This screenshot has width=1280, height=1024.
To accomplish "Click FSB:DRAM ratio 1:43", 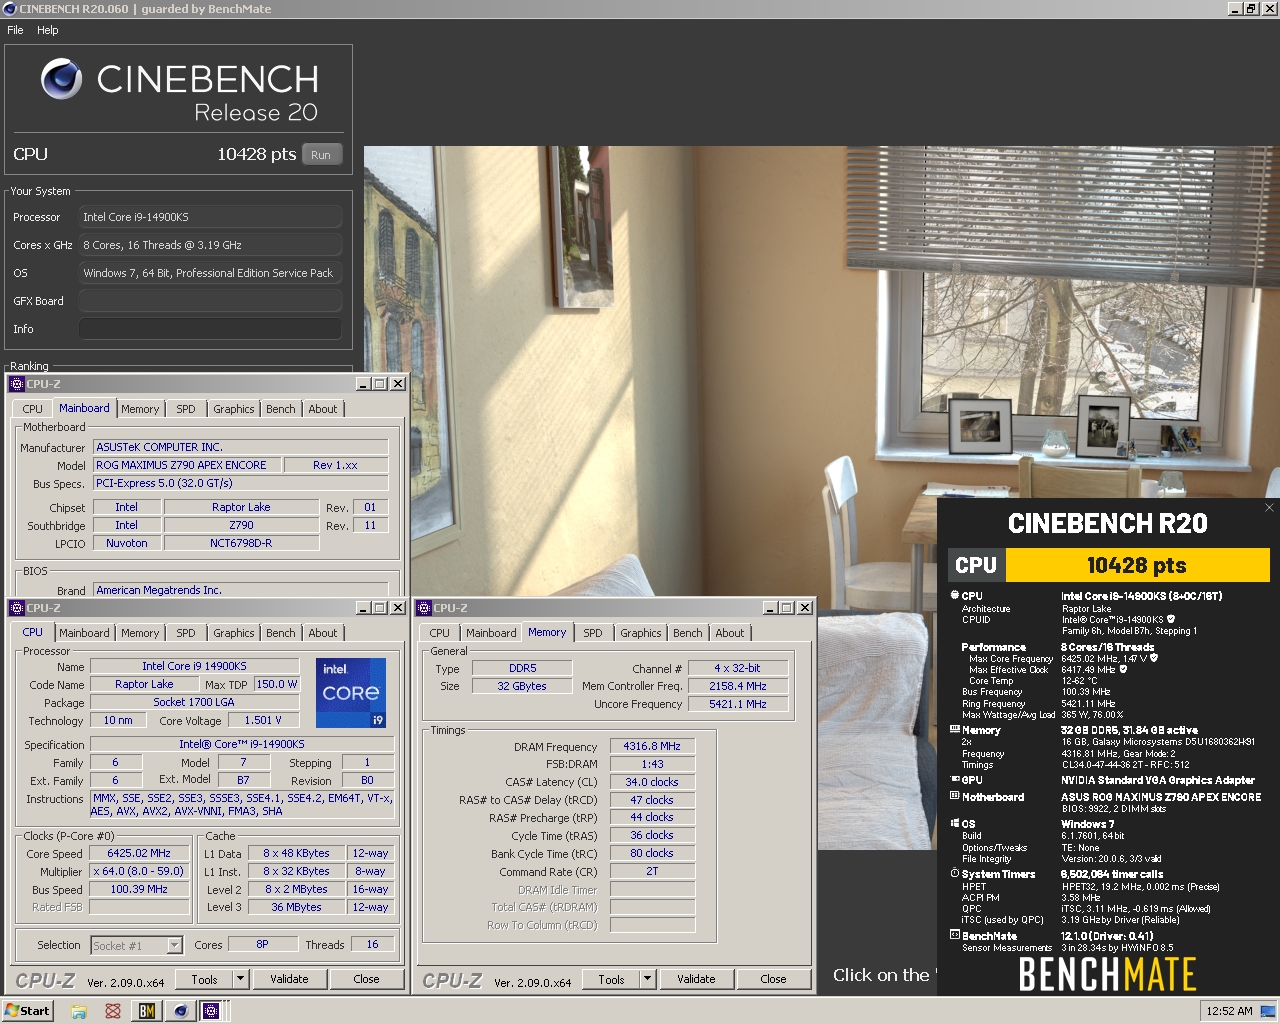I will coord(652,765).
